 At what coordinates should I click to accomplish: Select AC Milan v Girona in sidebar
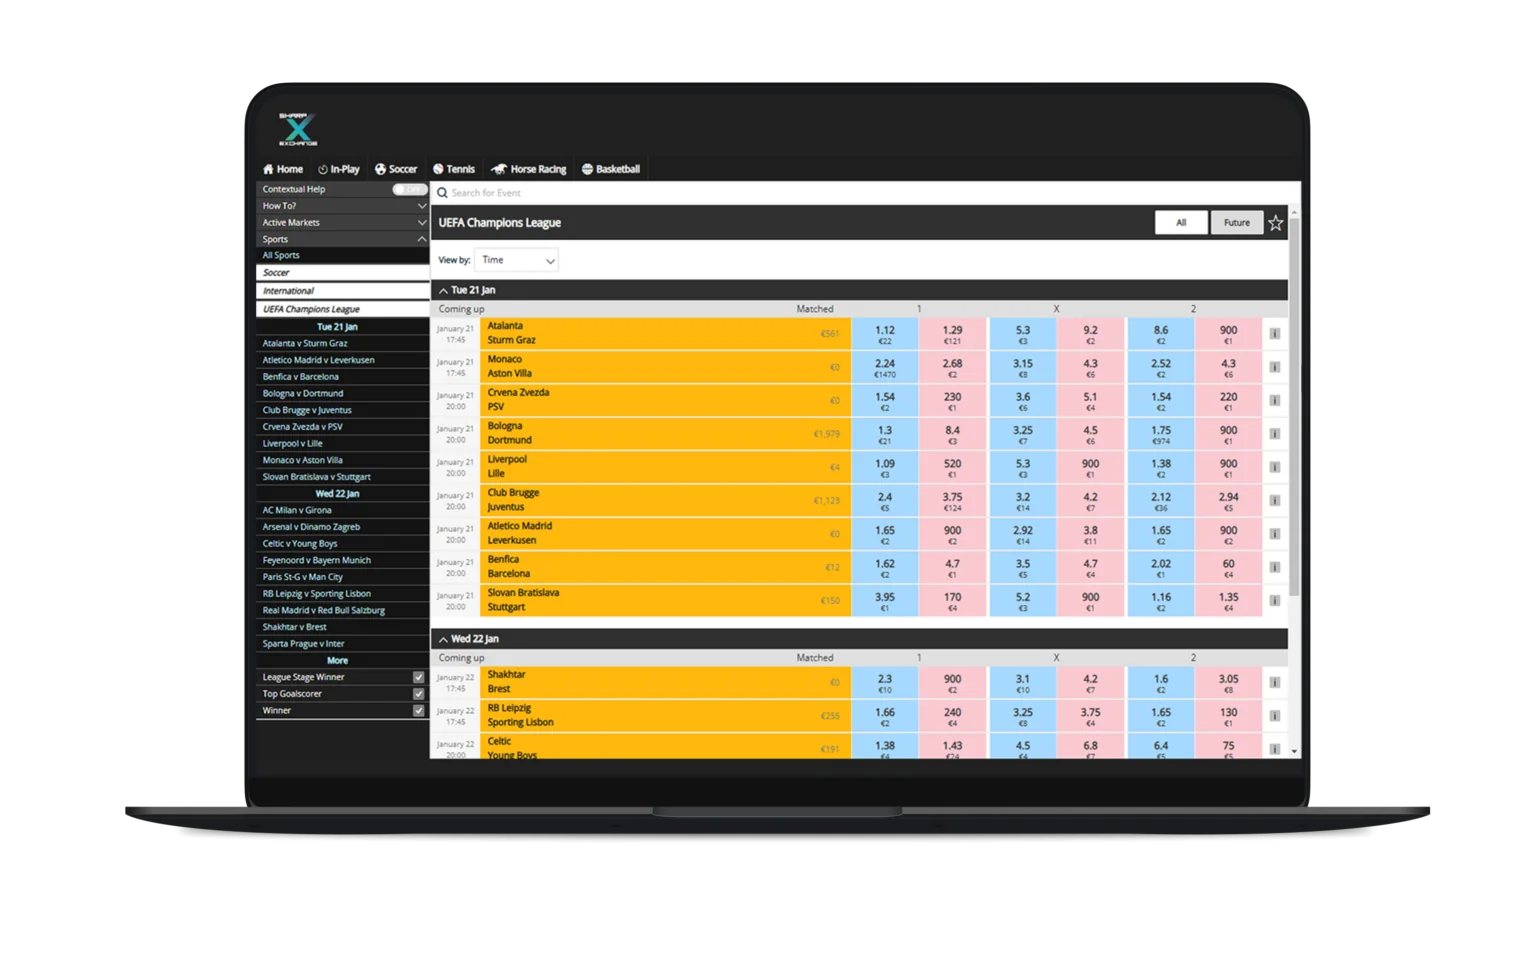(342, 510)
